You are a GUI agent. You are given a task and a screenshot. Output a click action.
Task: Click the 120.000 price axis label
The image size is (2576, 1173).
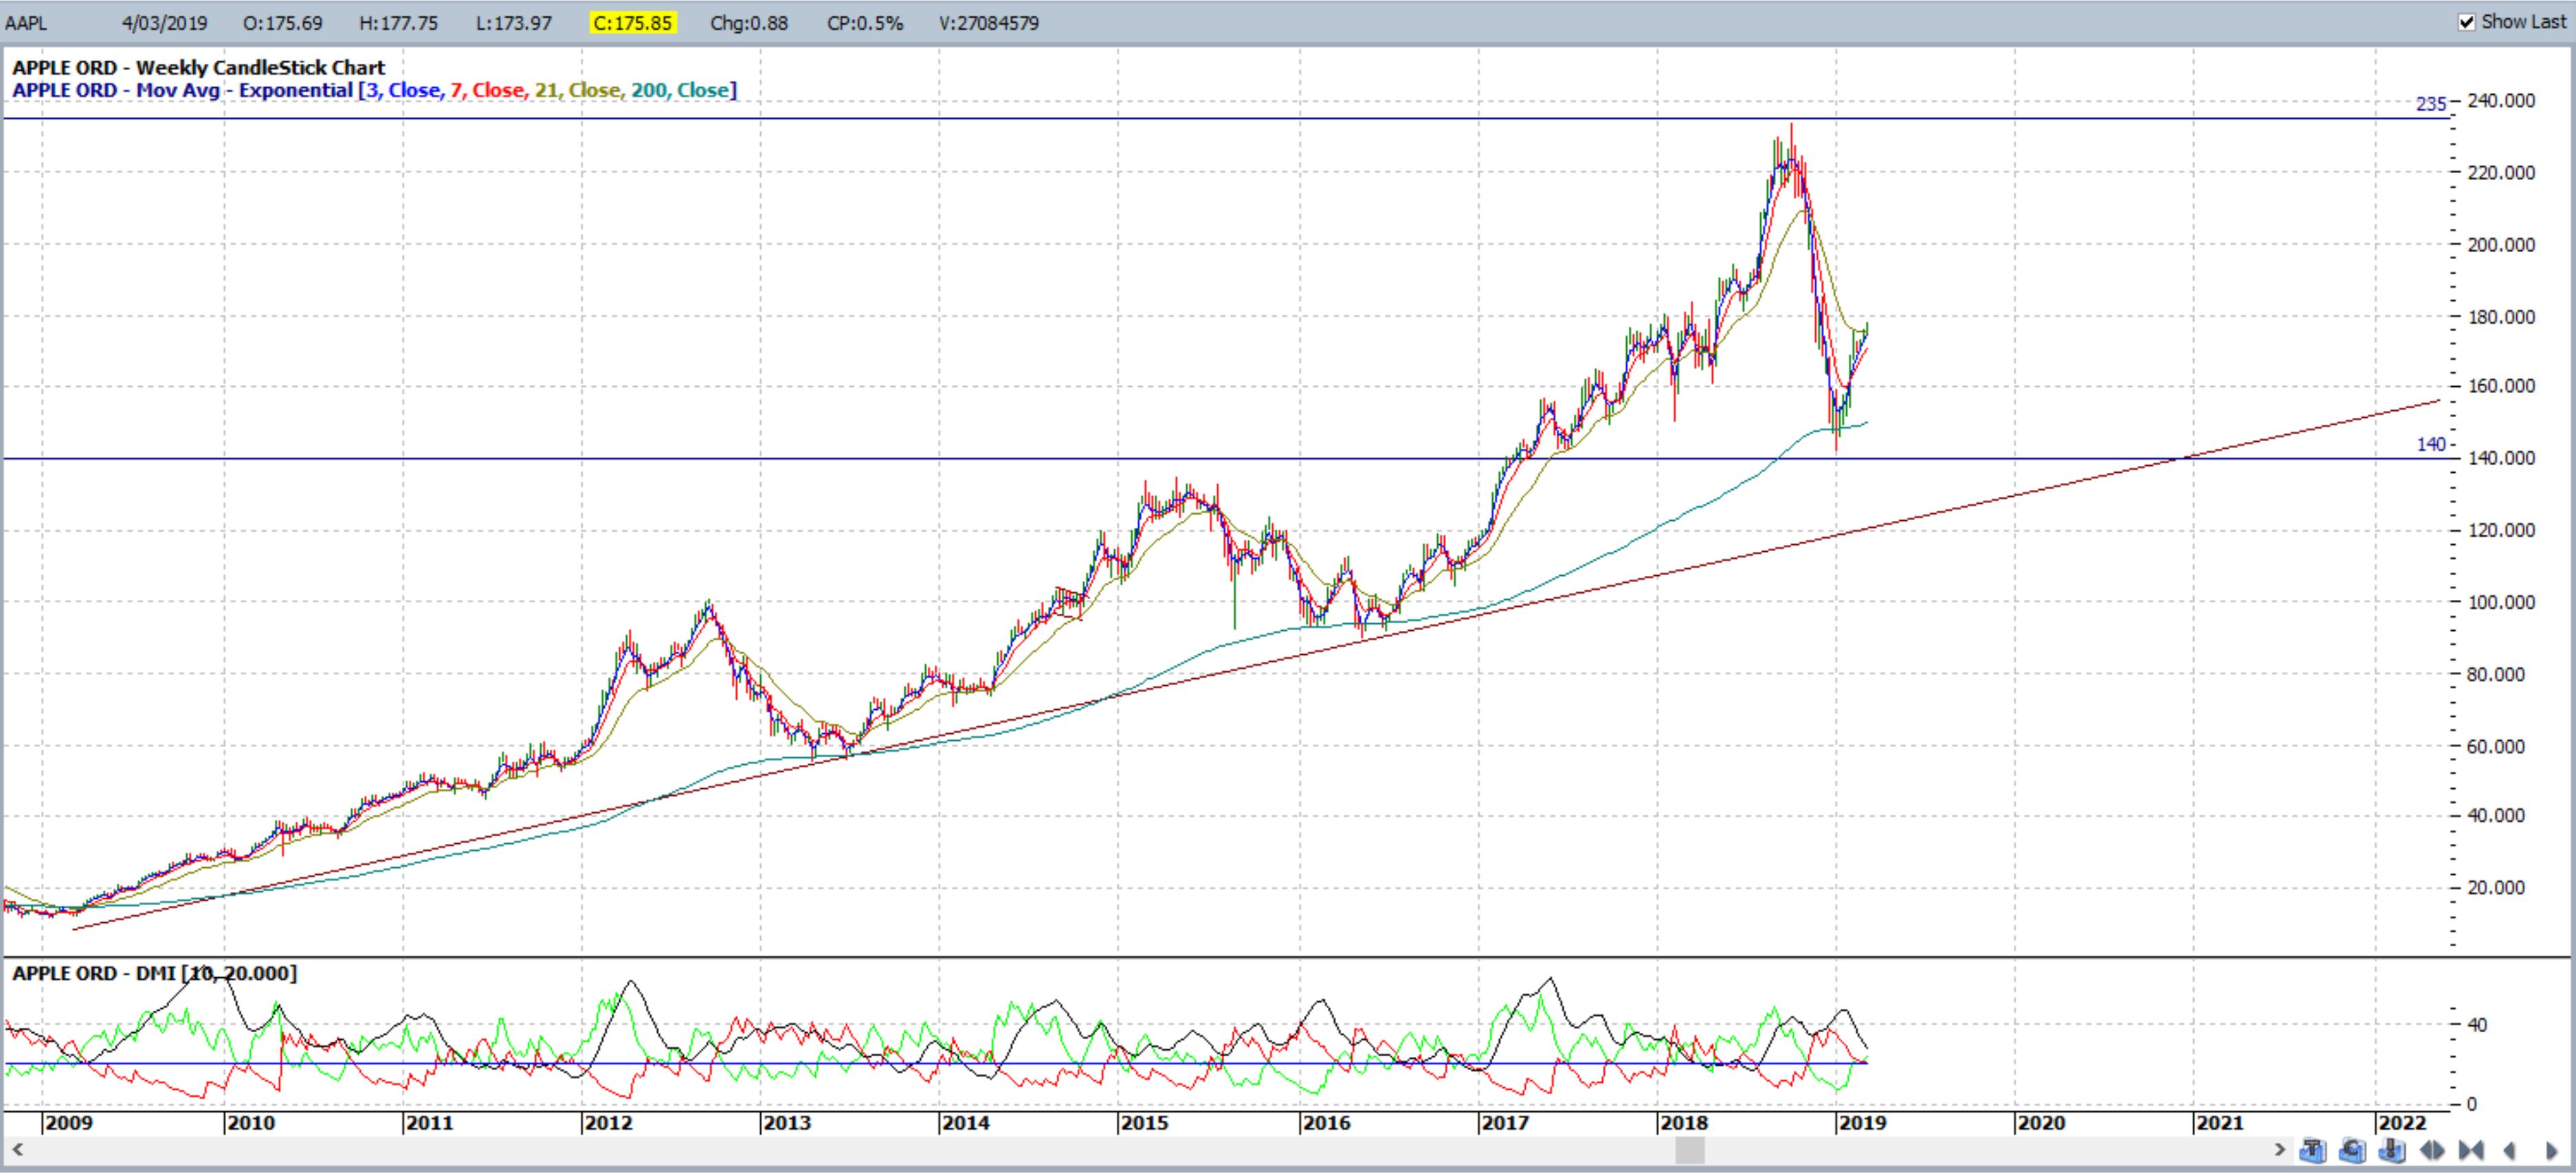[2501, 530]
